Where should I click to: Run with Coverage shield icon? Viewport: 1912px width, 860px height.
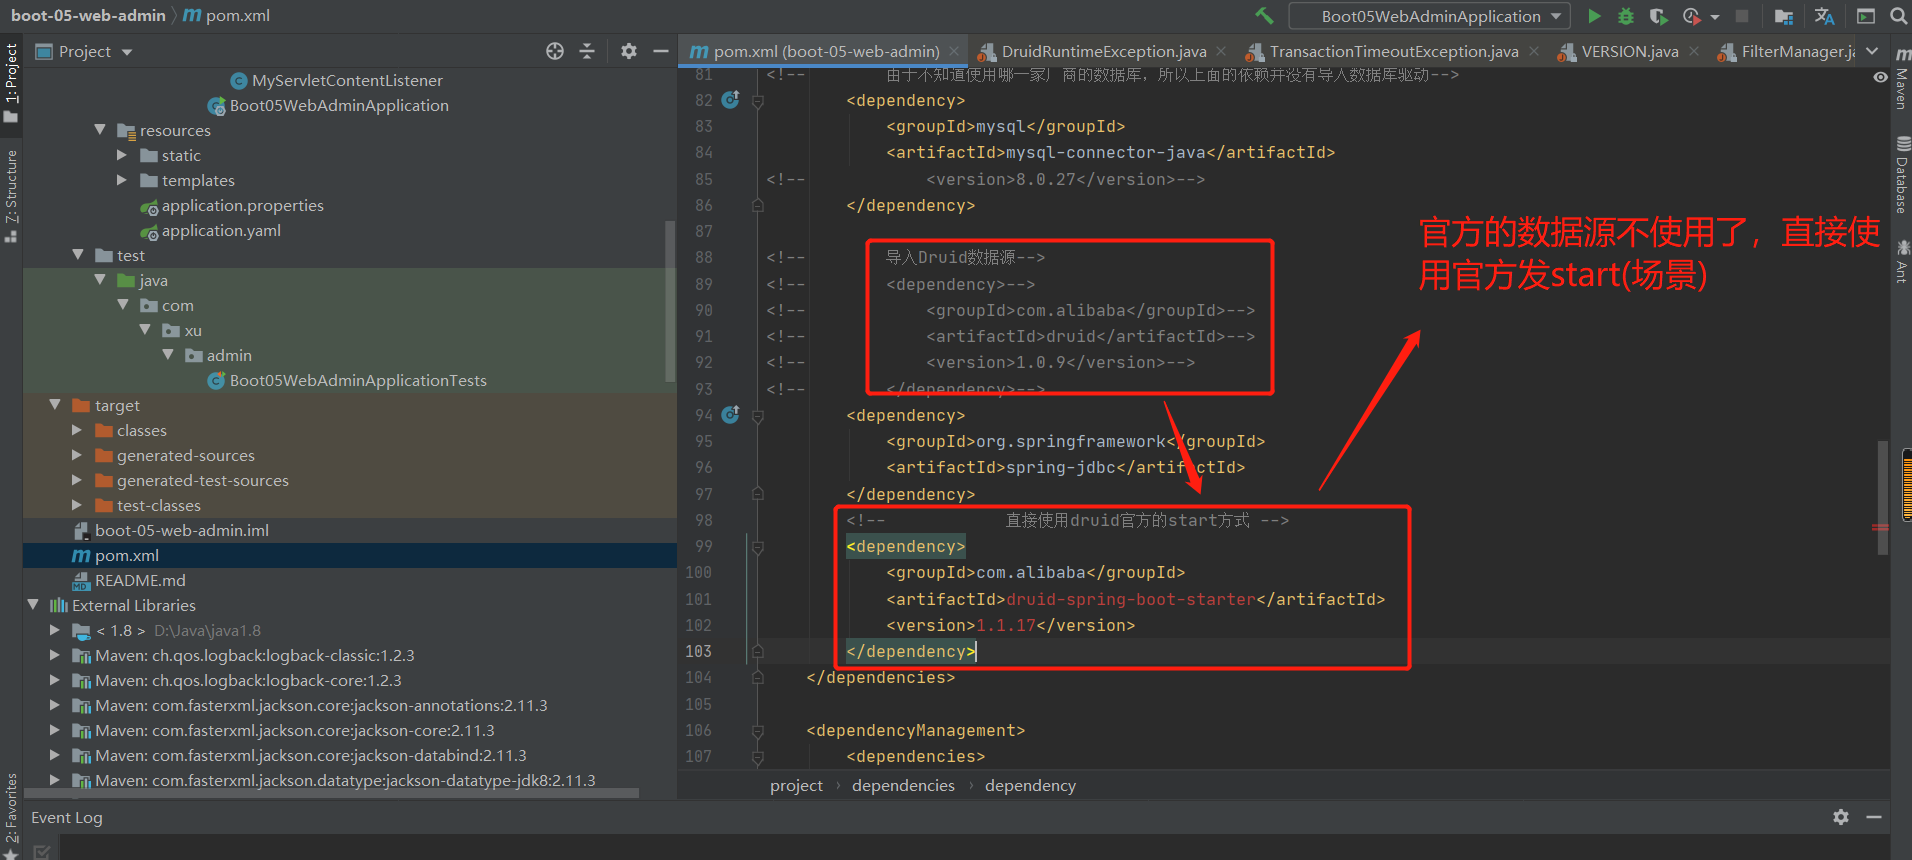pyautogui.click(x=1658, y=16)
